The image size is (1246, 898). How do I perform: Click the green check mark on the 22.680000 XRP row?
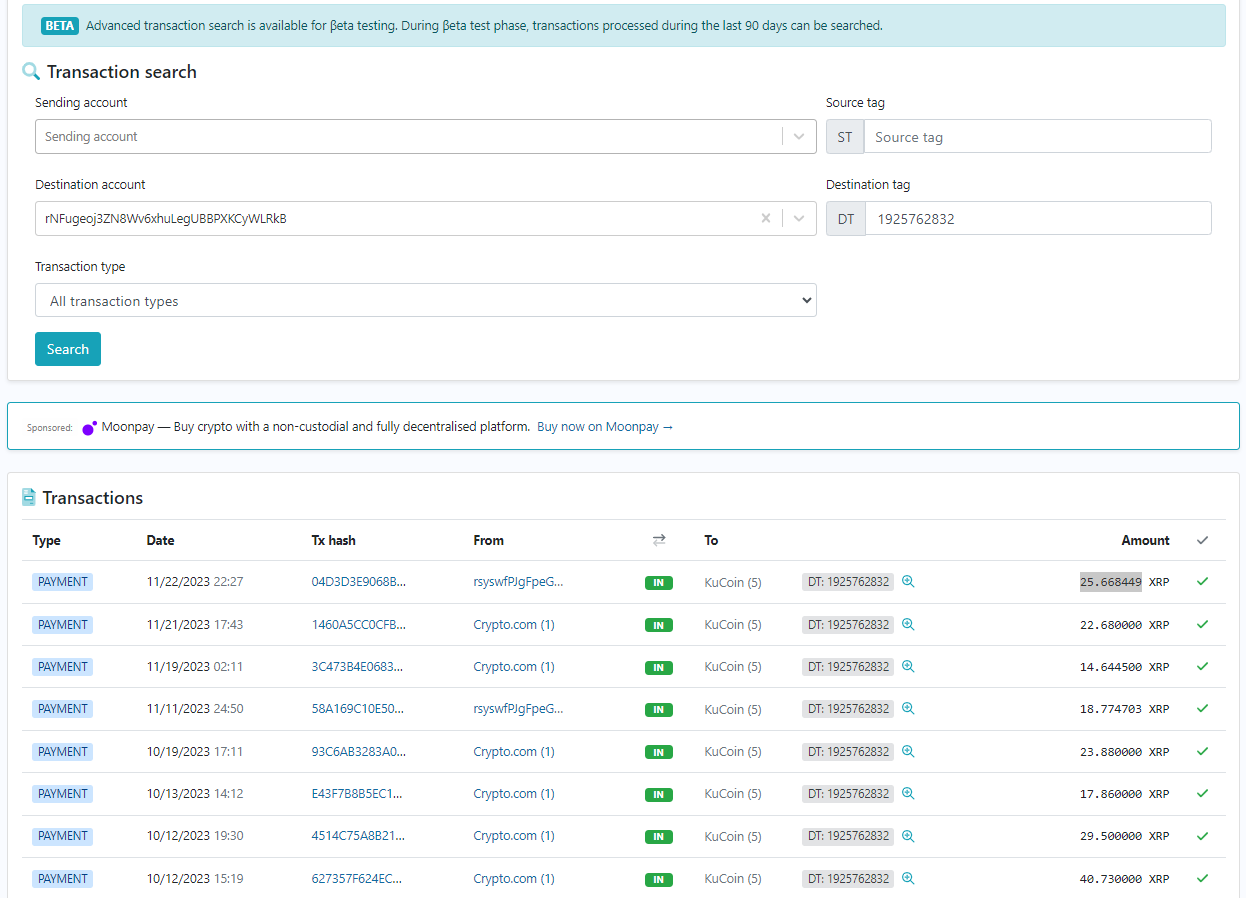[1202, 624]
